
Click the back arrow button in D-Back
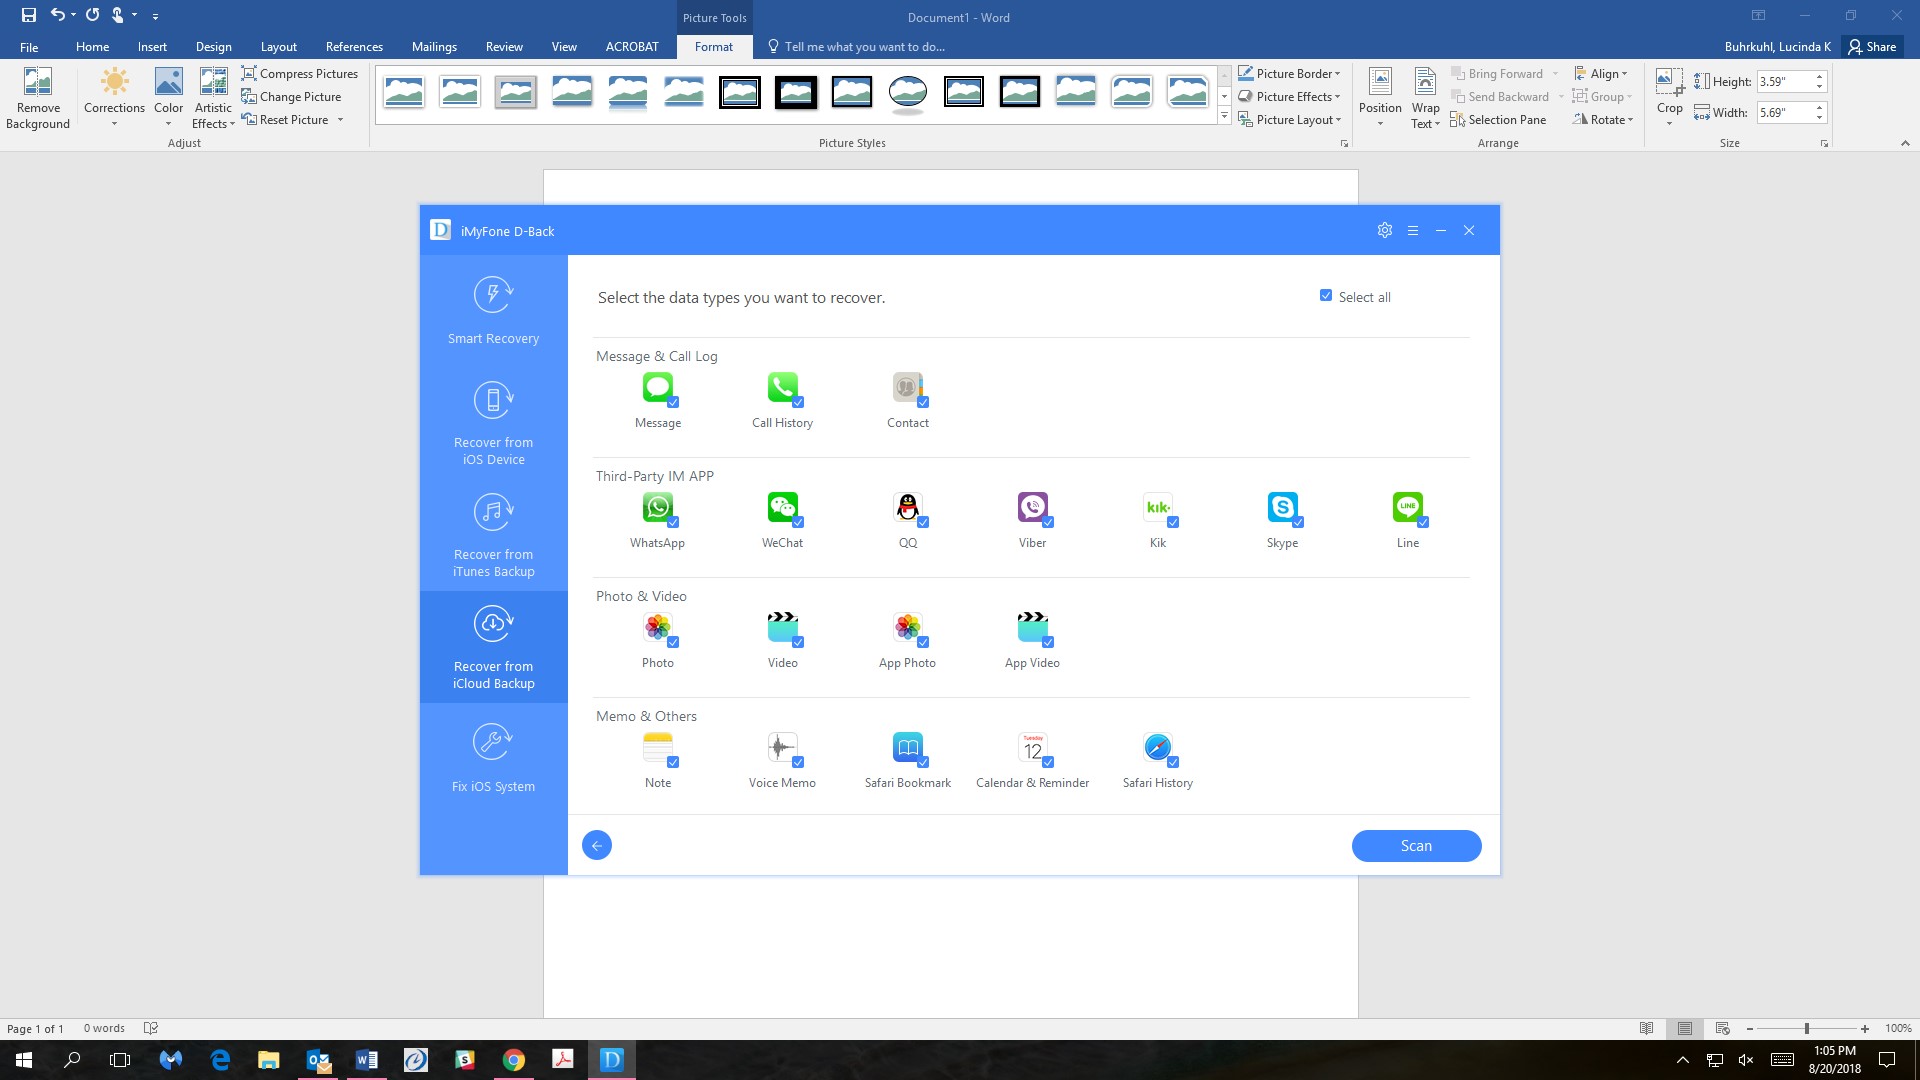597,845
